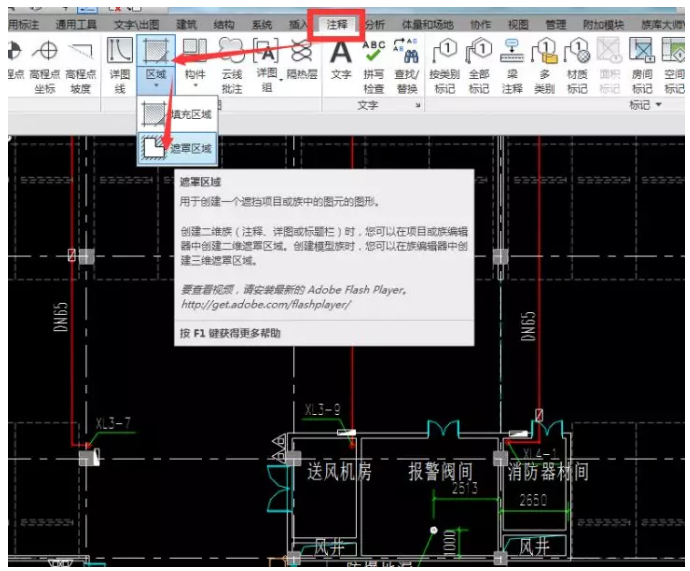Activate the 文字 text tool

point(341,59)
